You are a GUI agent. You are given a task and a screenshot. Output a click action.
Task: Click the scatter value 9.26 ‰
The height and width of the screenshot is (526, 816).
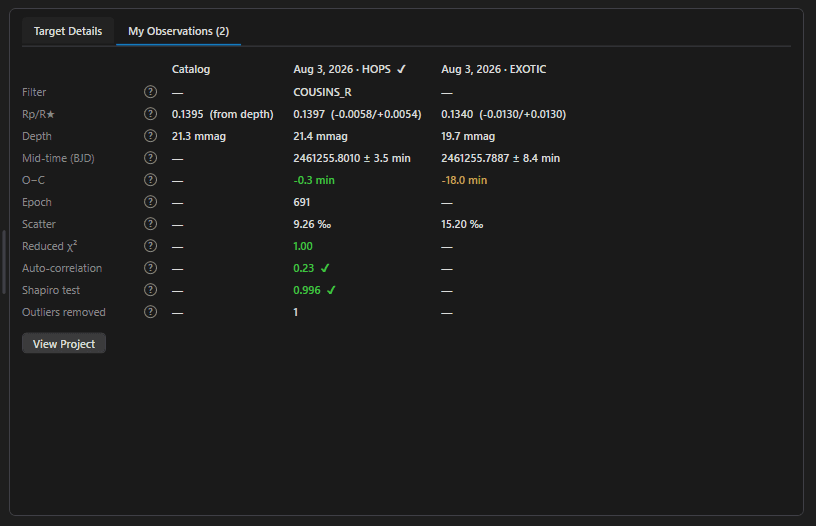click(x=312, y=224)
